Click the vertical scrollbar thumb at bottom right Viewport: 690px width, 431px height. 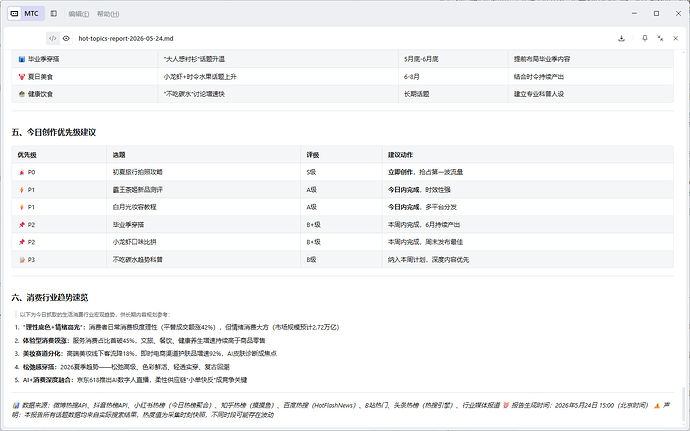tap(683, 405)
